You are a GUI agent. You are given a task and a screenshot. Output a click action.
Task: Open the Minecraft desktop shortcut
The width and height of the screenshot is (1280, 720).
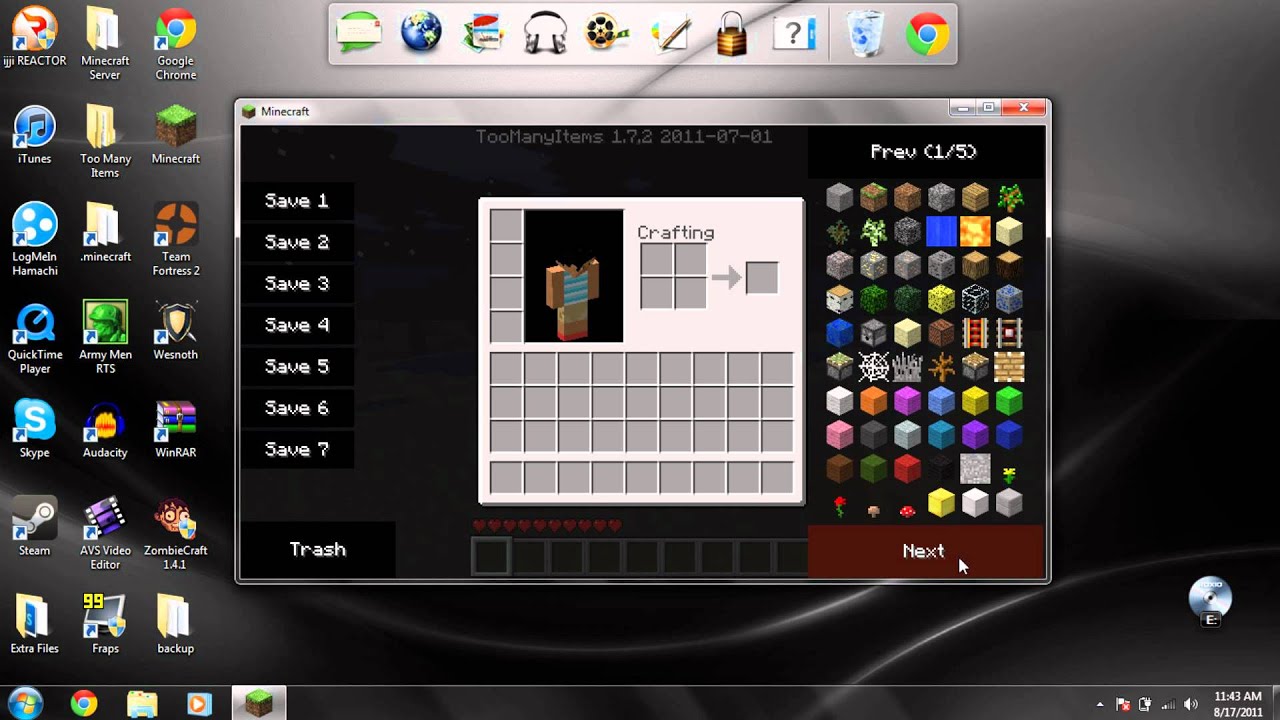[175, 135]
